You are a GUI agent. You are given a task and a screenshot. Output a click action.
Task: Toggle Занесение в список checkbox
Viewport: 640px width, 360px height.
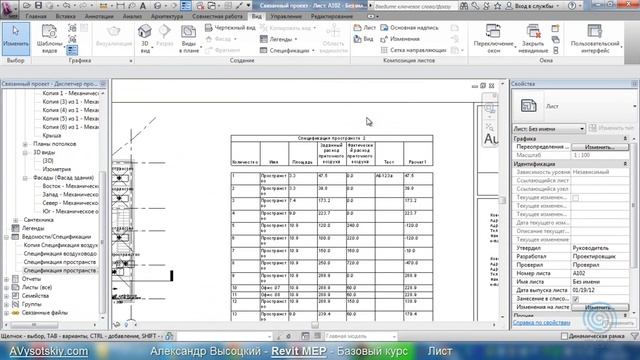pyautogui.click(x=576, y=299)
